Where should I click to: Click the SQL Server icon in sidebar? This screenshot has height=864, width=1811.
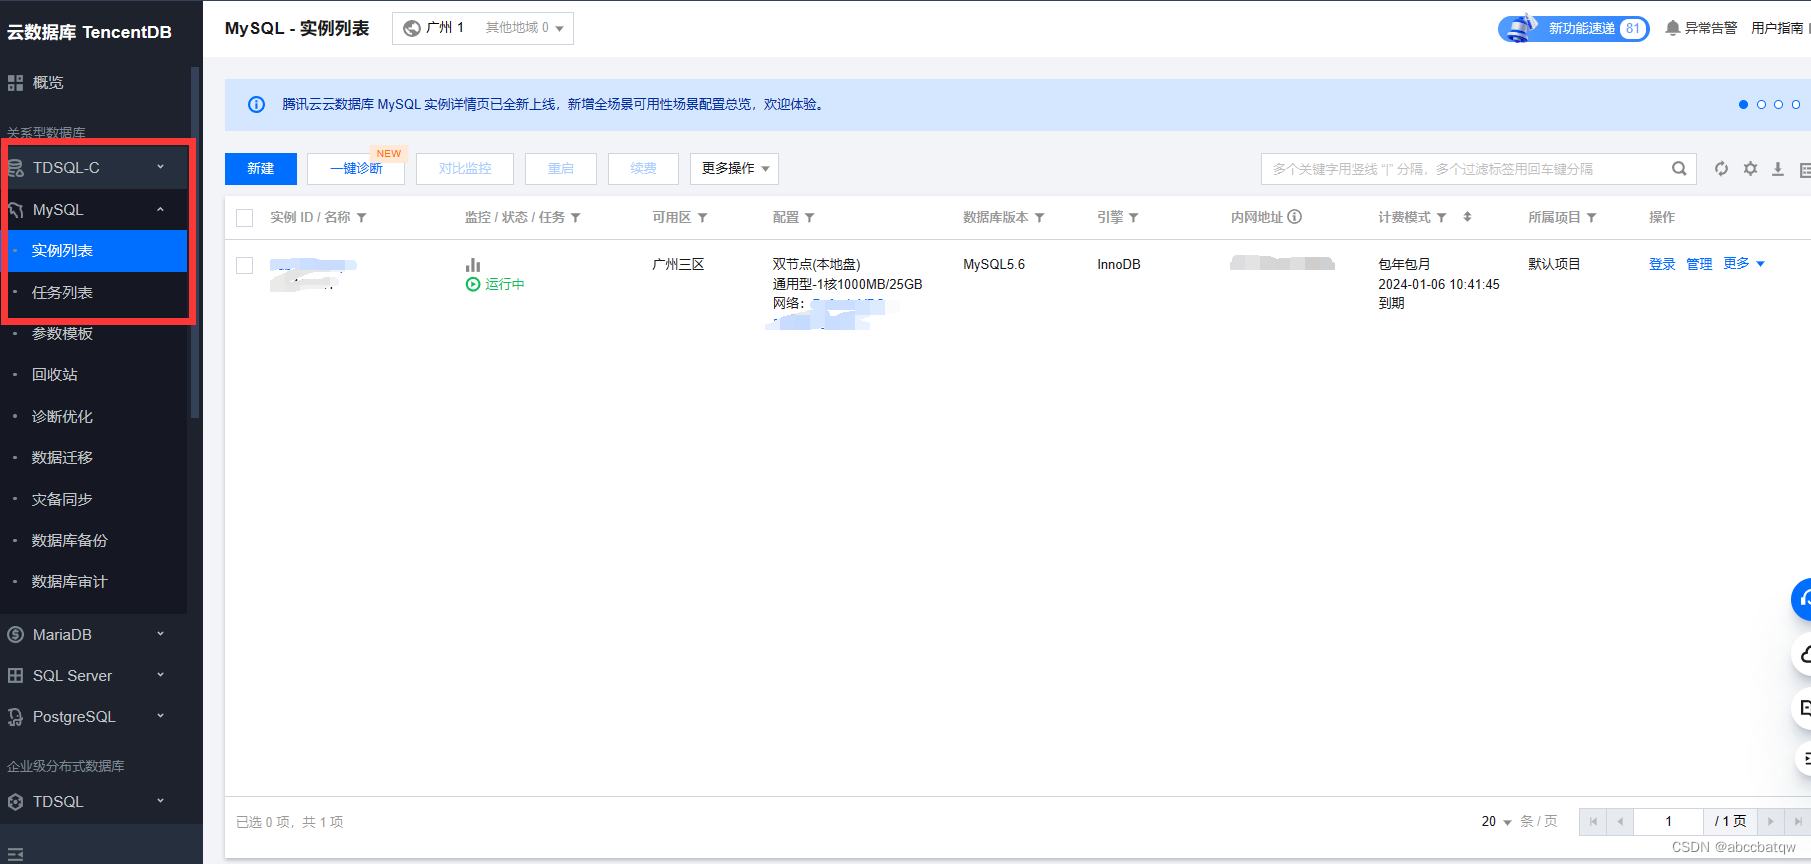pos(15,676)
